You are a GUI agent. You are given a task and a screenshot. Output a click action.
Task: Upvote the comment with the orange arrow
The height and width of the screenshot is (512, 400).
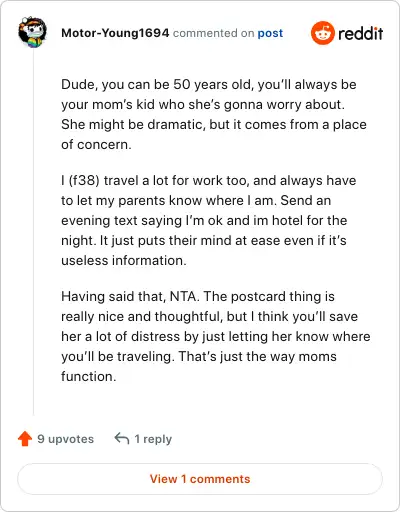(x=25, y=439)
